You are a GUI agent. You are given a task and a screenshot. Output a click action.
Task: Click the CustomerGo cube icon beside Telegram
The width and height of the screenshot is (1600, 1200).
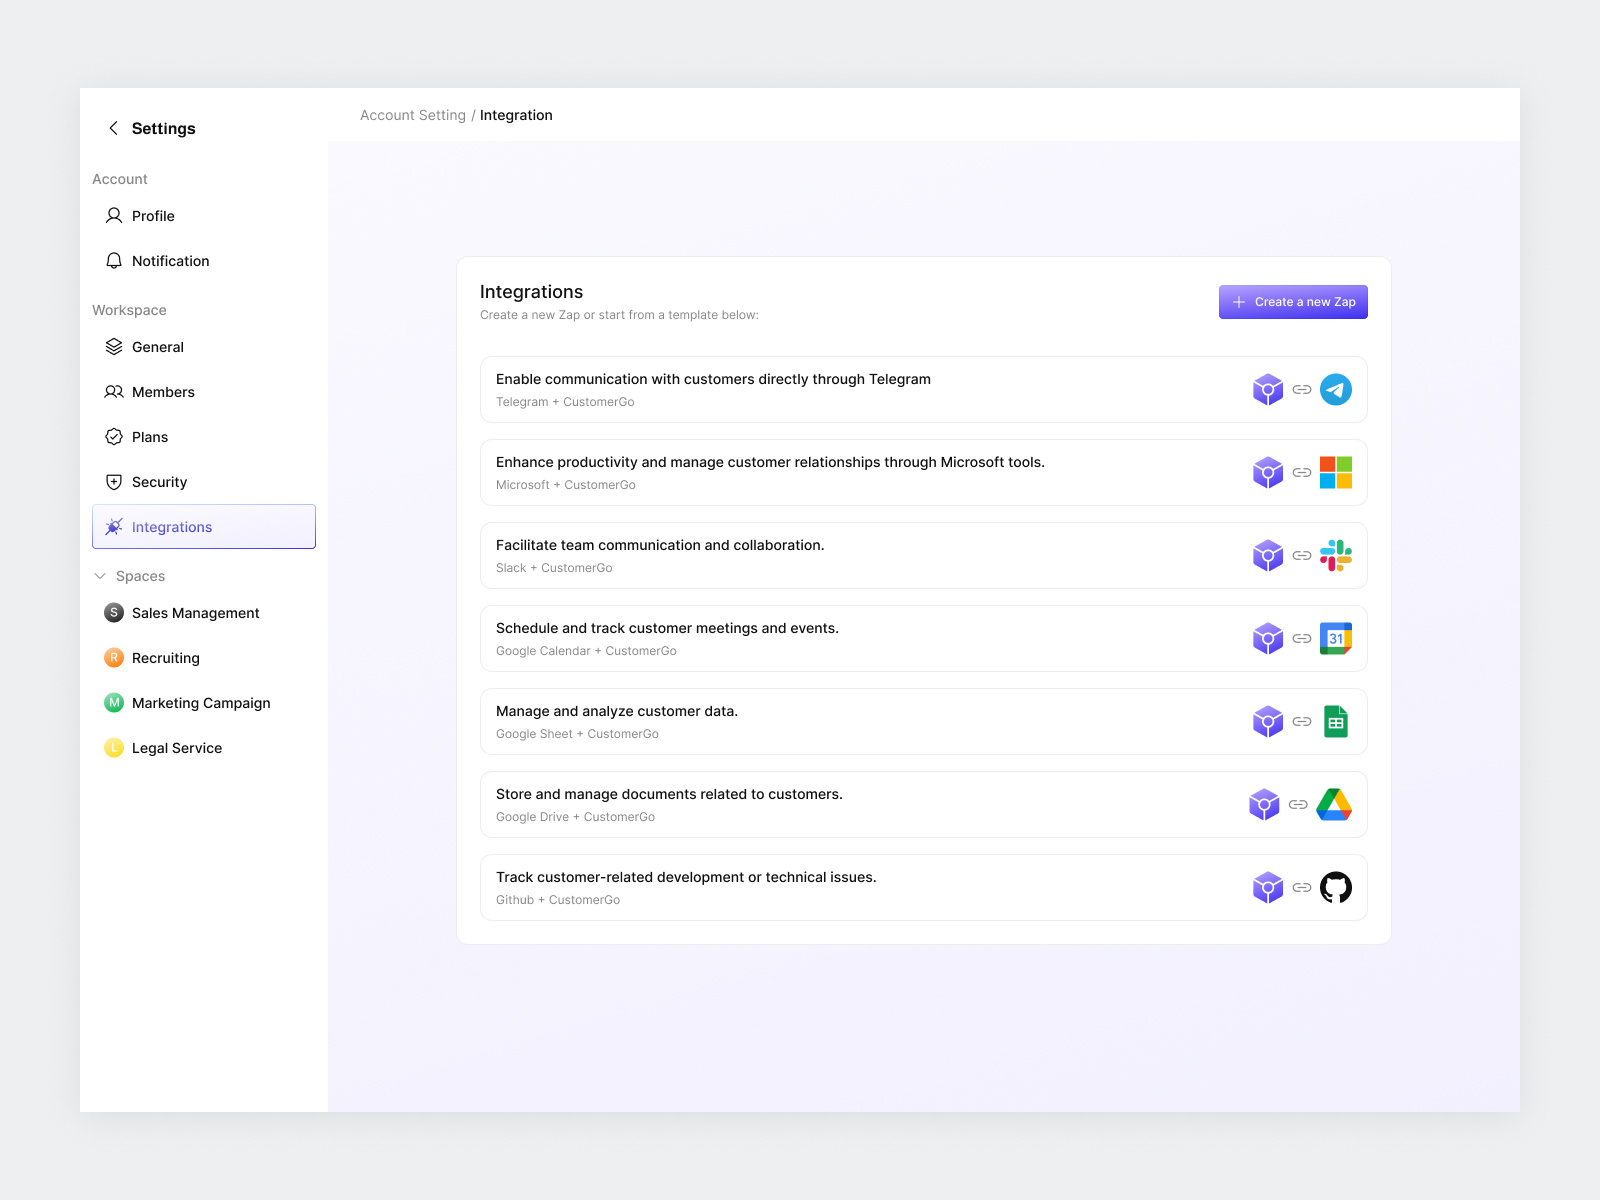click(1268, 389)
